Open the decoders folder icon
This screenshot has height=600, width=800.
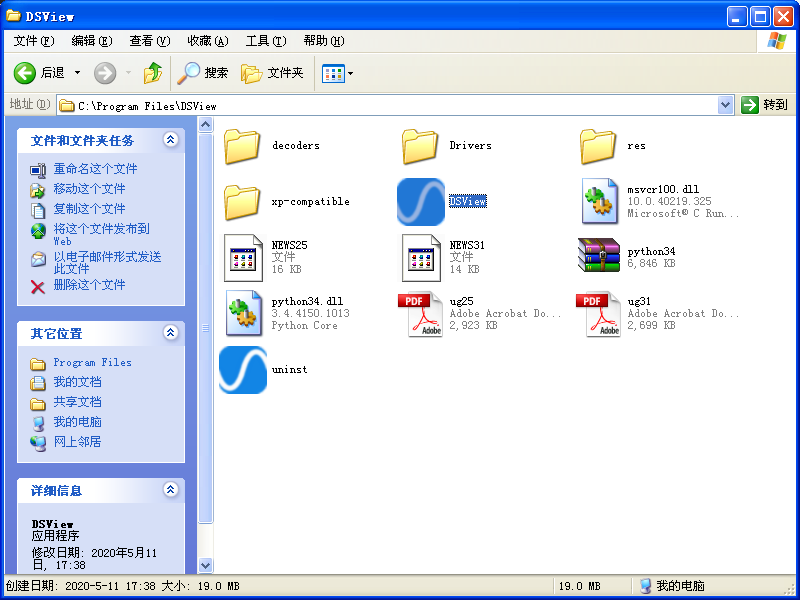(242, 146)
